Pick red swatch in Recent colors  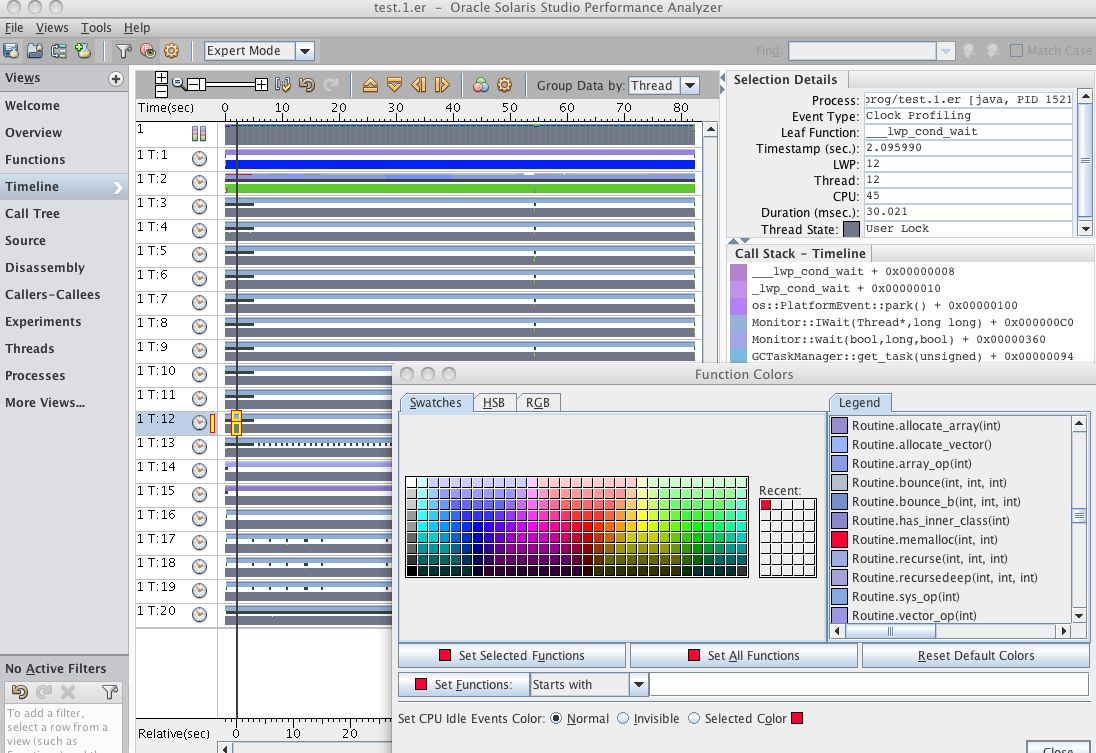pyautogui.click(x=766, y=505)
